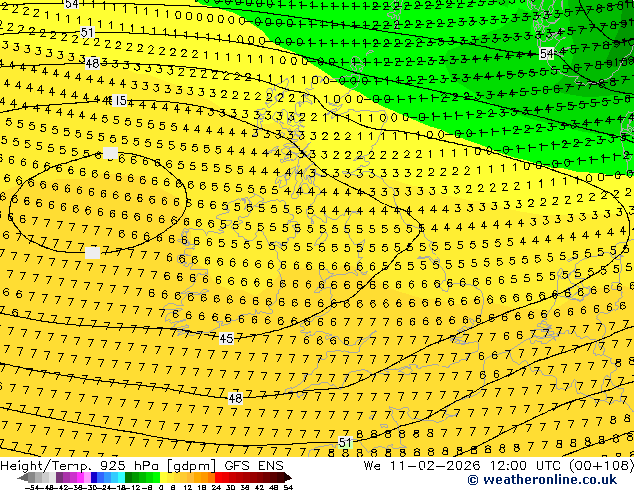Screen dimensions: 634x490
Task: Click the '48' contour label in the lower map
Action: (235, 399)
